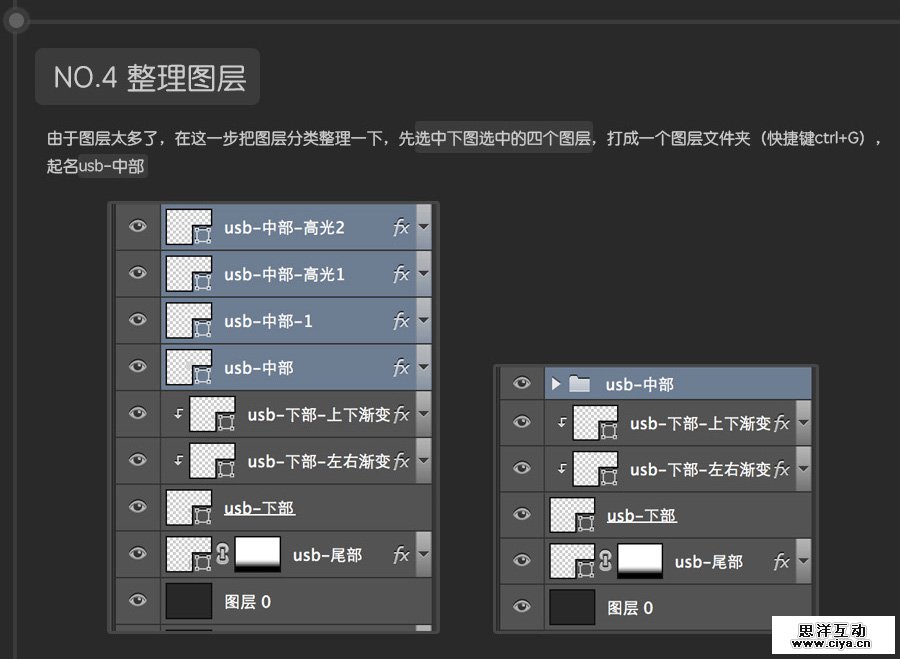This screenshot has height=659, width=900.
Task: Expand the usb-中部 group disclosure triangle
Action: (x=556, y=385)
